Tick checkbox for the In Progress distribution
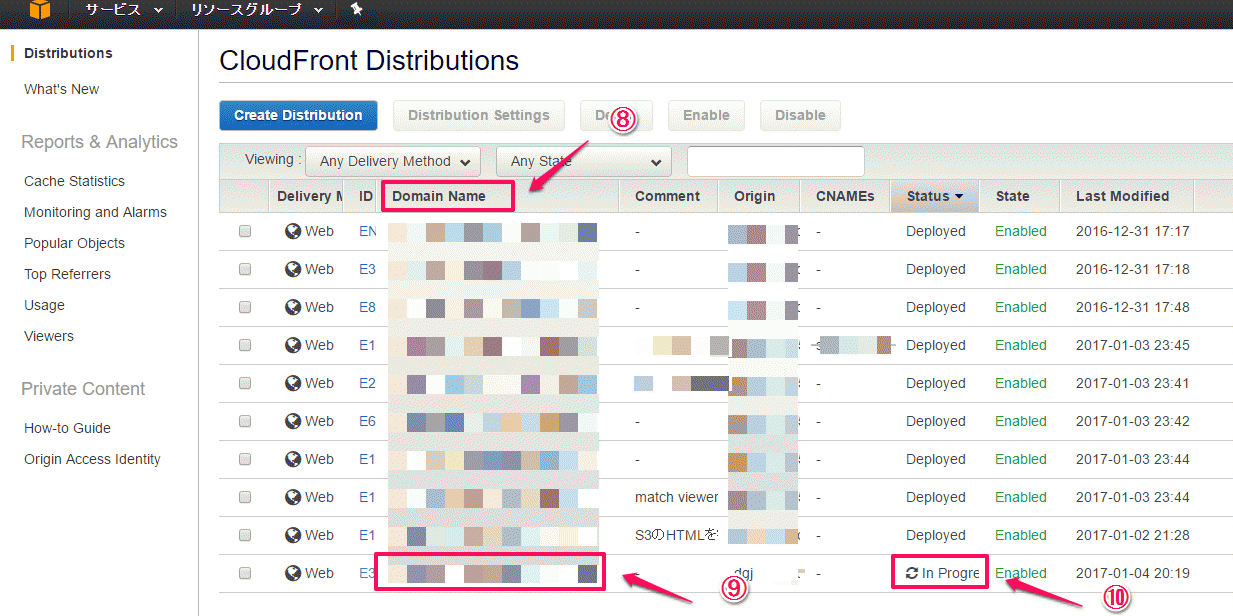Viewport: 1233px width, 616px height. (x=245, y=573)
